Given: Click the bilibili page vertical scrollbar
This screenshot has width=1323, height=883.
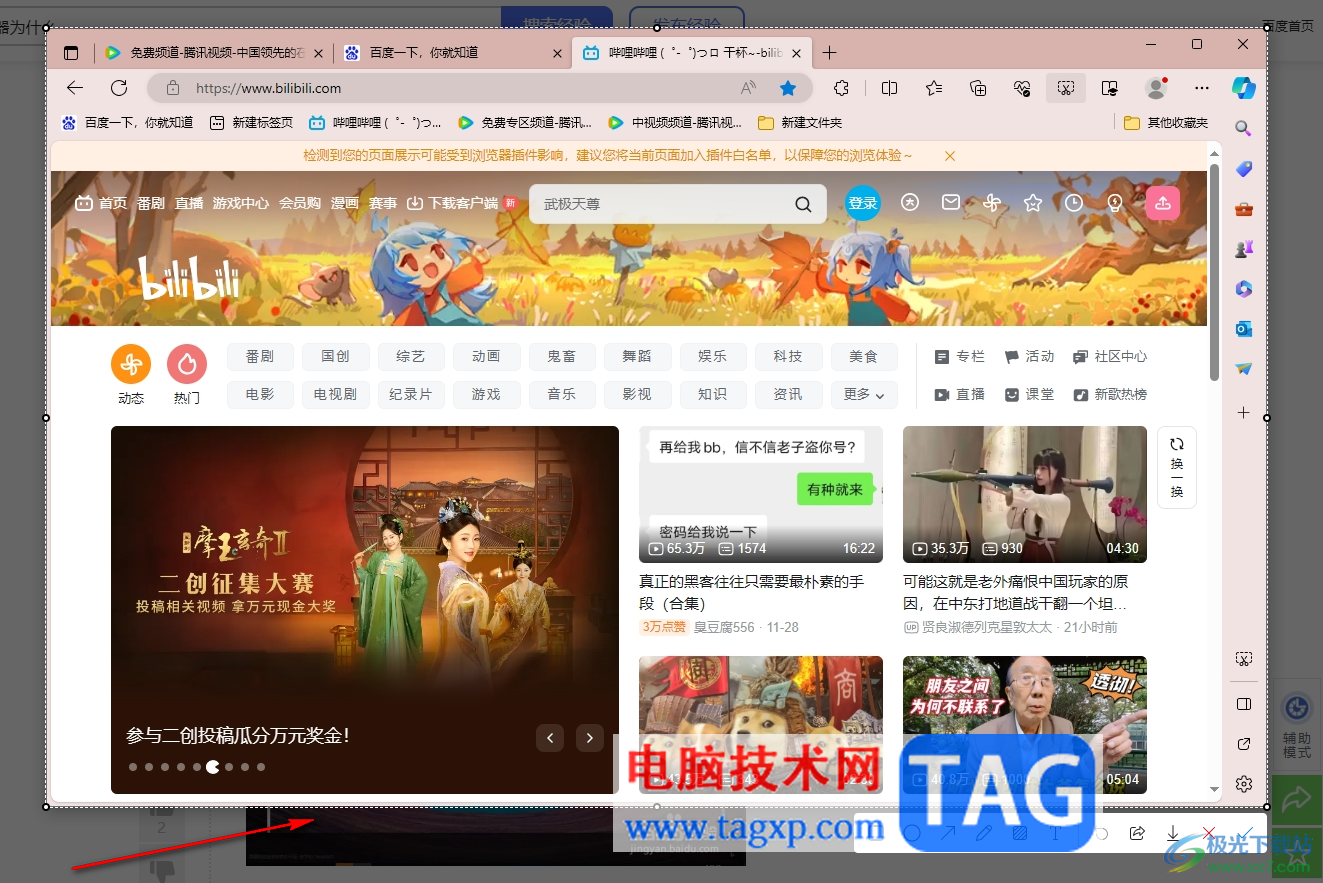Looking at the screenshot, I should coord(1214,272).
